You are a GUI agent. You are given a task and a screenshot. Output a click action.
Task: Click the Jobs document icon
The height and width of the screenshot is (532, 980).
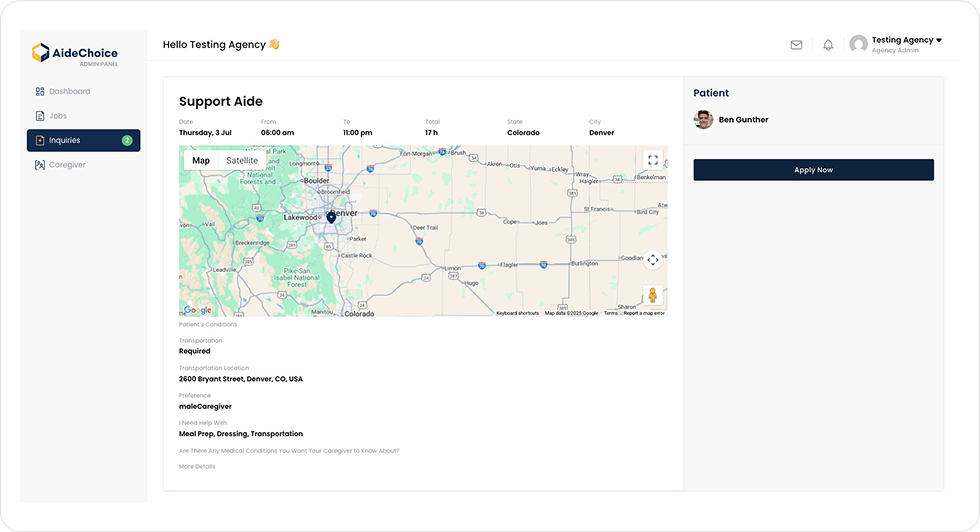pyautogui.click(x=40, y=116)
